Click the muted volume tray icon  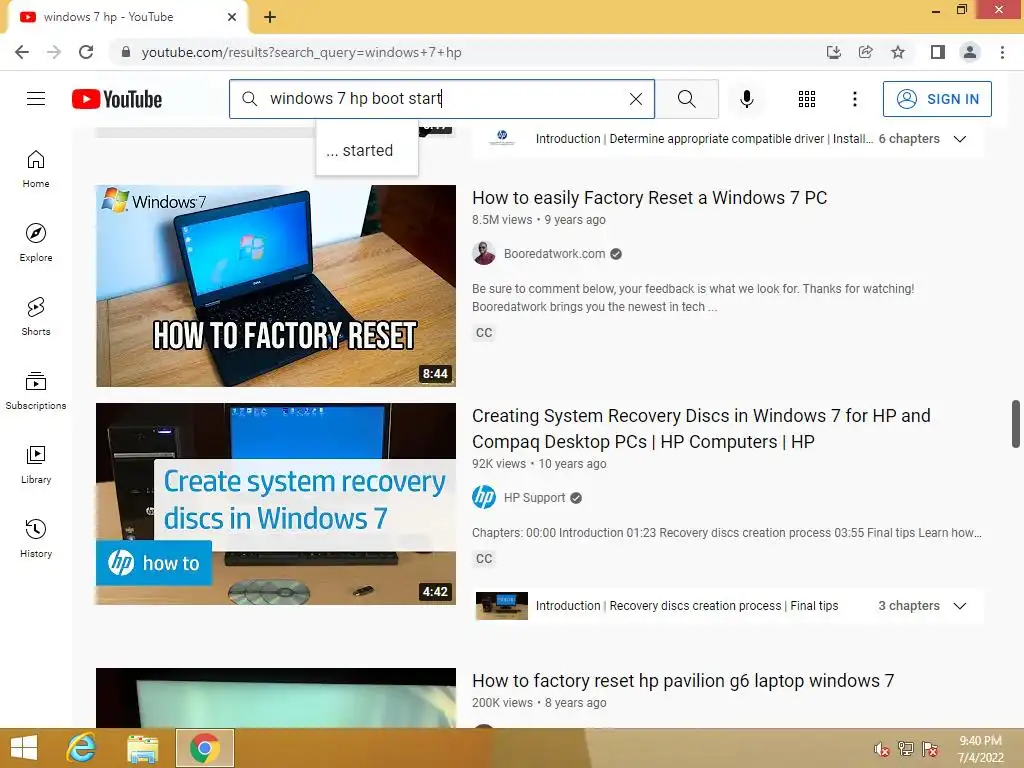pyautogui.click(x=882, y=749)
